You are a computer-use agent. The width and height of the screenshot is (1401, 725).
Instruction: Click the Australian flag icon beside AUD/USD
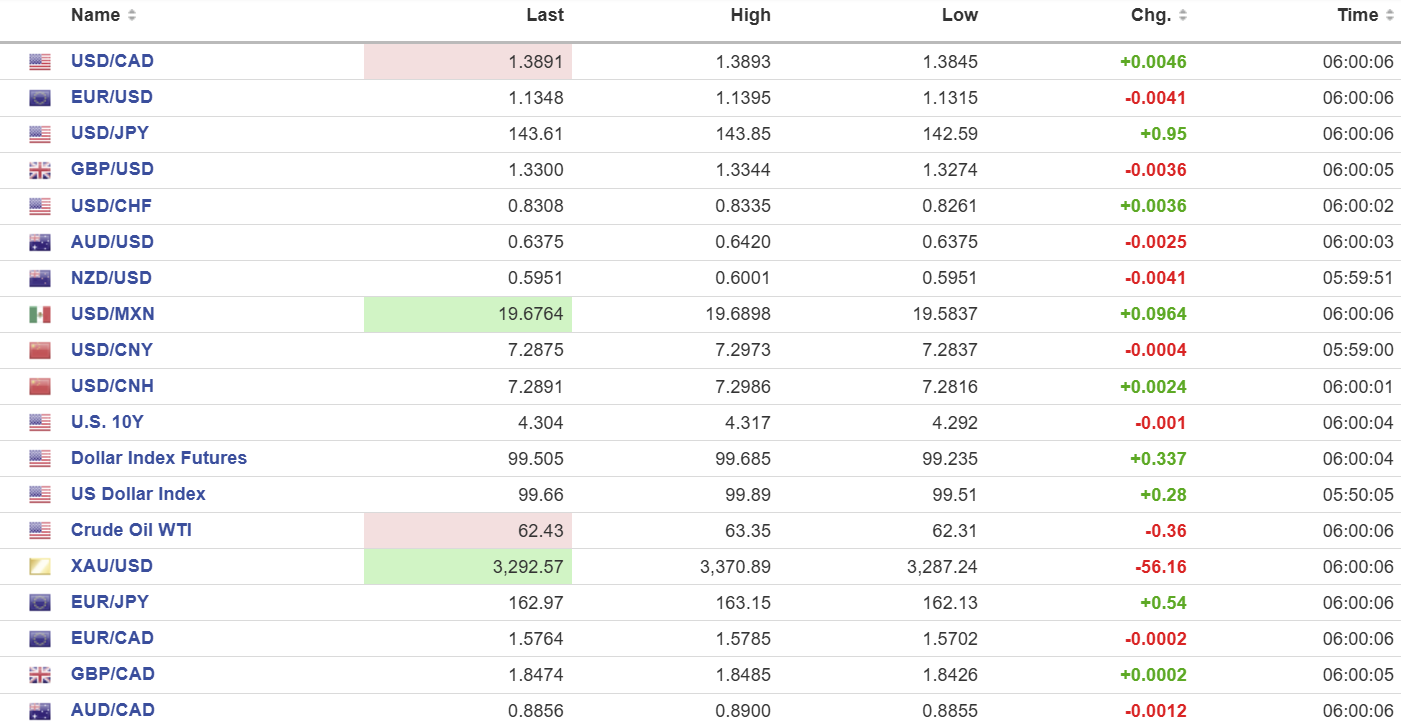pyautogui.click(x=40, y=242)
